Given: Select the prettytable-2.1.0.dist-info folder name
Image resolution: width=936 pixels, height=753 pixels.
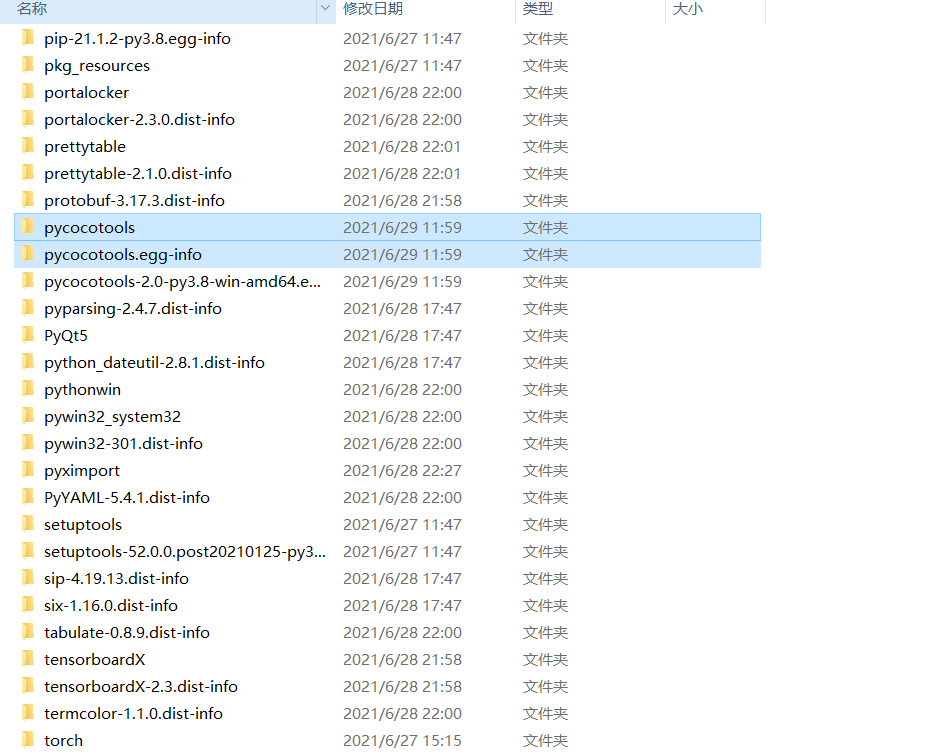Looking at the screenshot, I should coord(138,174).
